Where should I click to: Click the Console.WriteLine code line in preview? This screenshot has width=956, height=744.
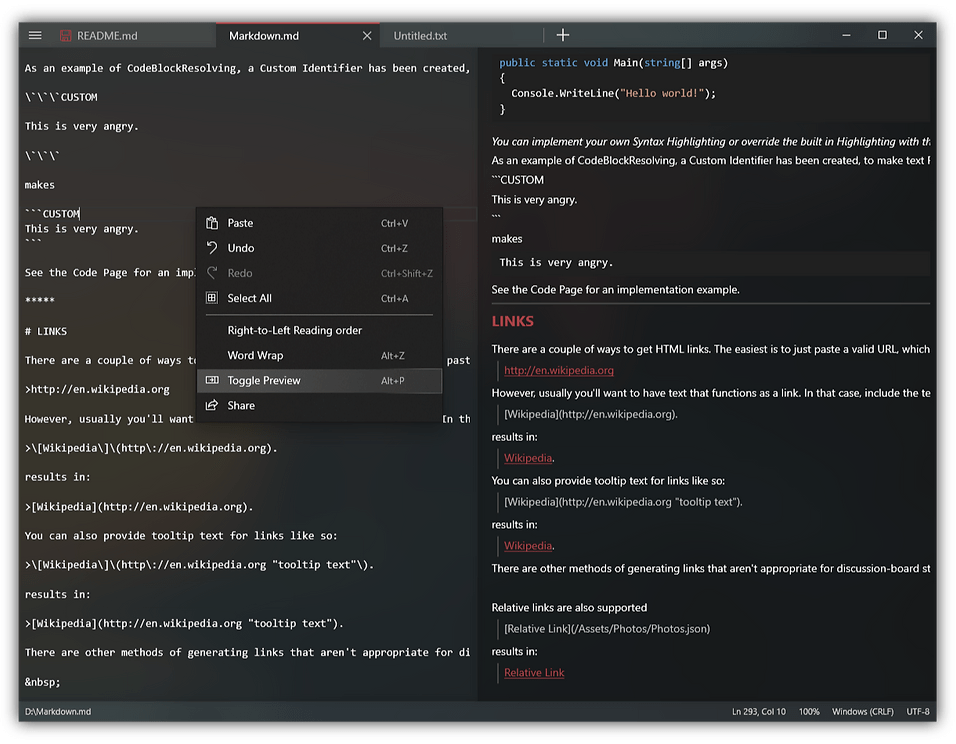coord(613,93)
